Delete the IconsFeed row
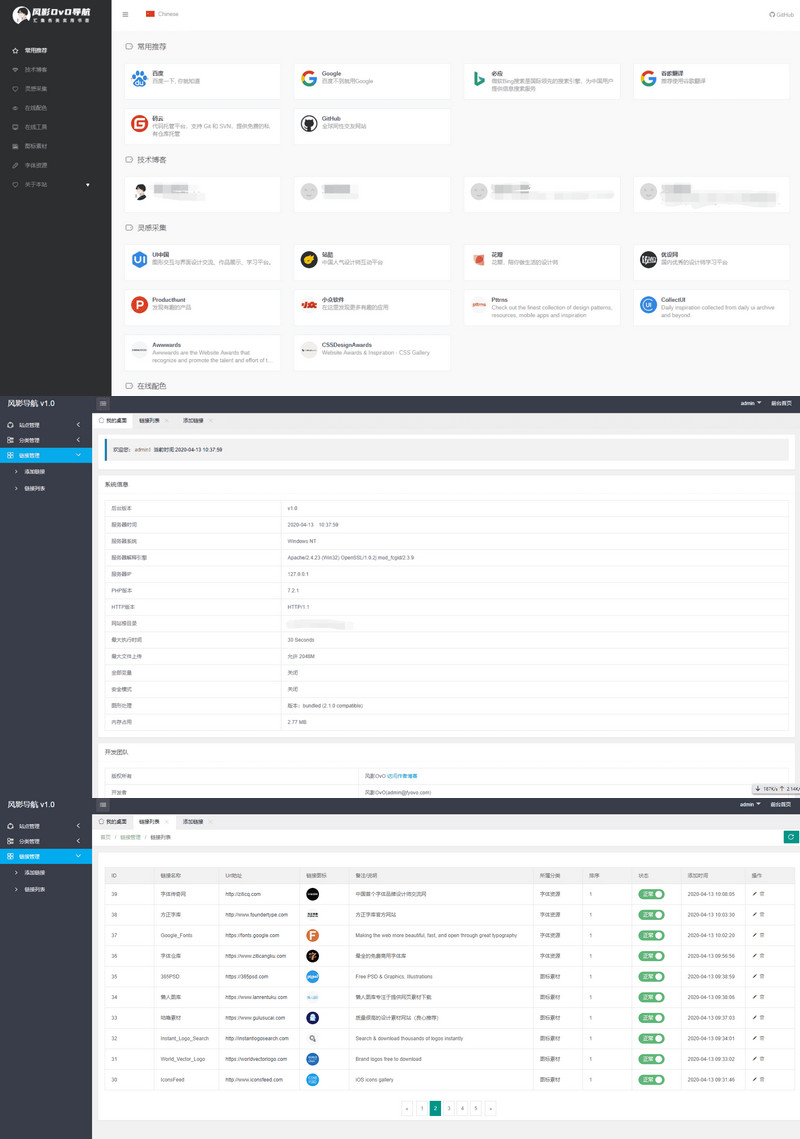800x1139 pixels. point(762,1079)
